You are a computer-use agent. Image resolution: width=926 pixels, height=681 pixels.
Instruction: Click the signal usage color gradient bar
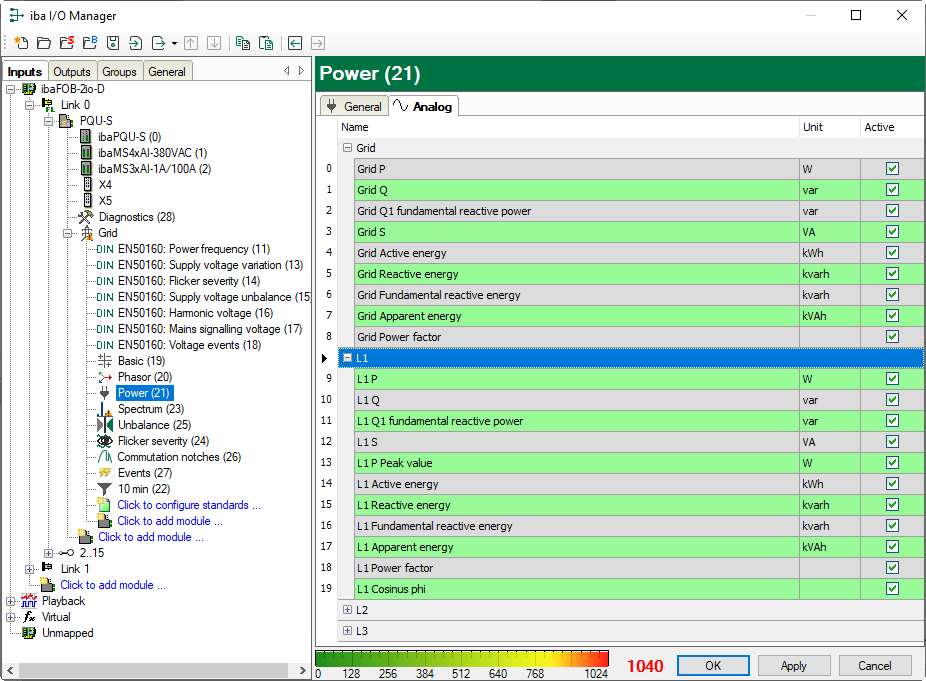coord(461,659)
